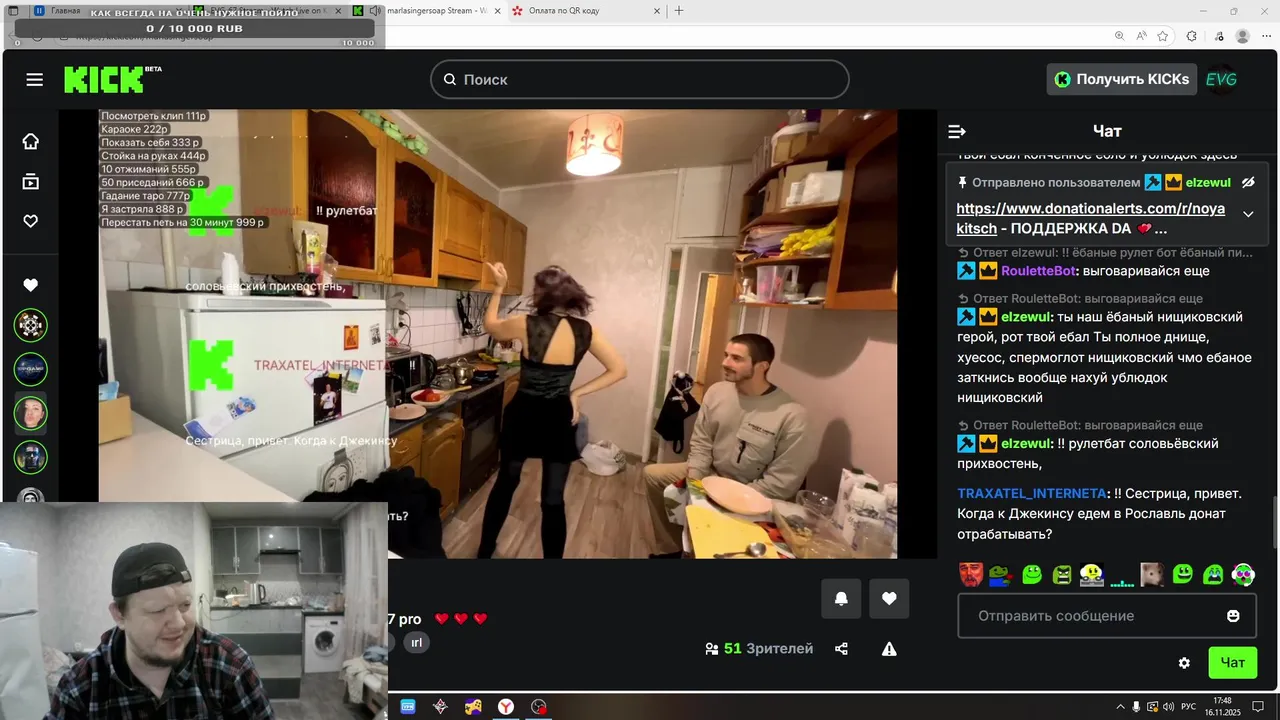Click the irl category tag
The image size is (1280, 720).
tap(416, 643)
